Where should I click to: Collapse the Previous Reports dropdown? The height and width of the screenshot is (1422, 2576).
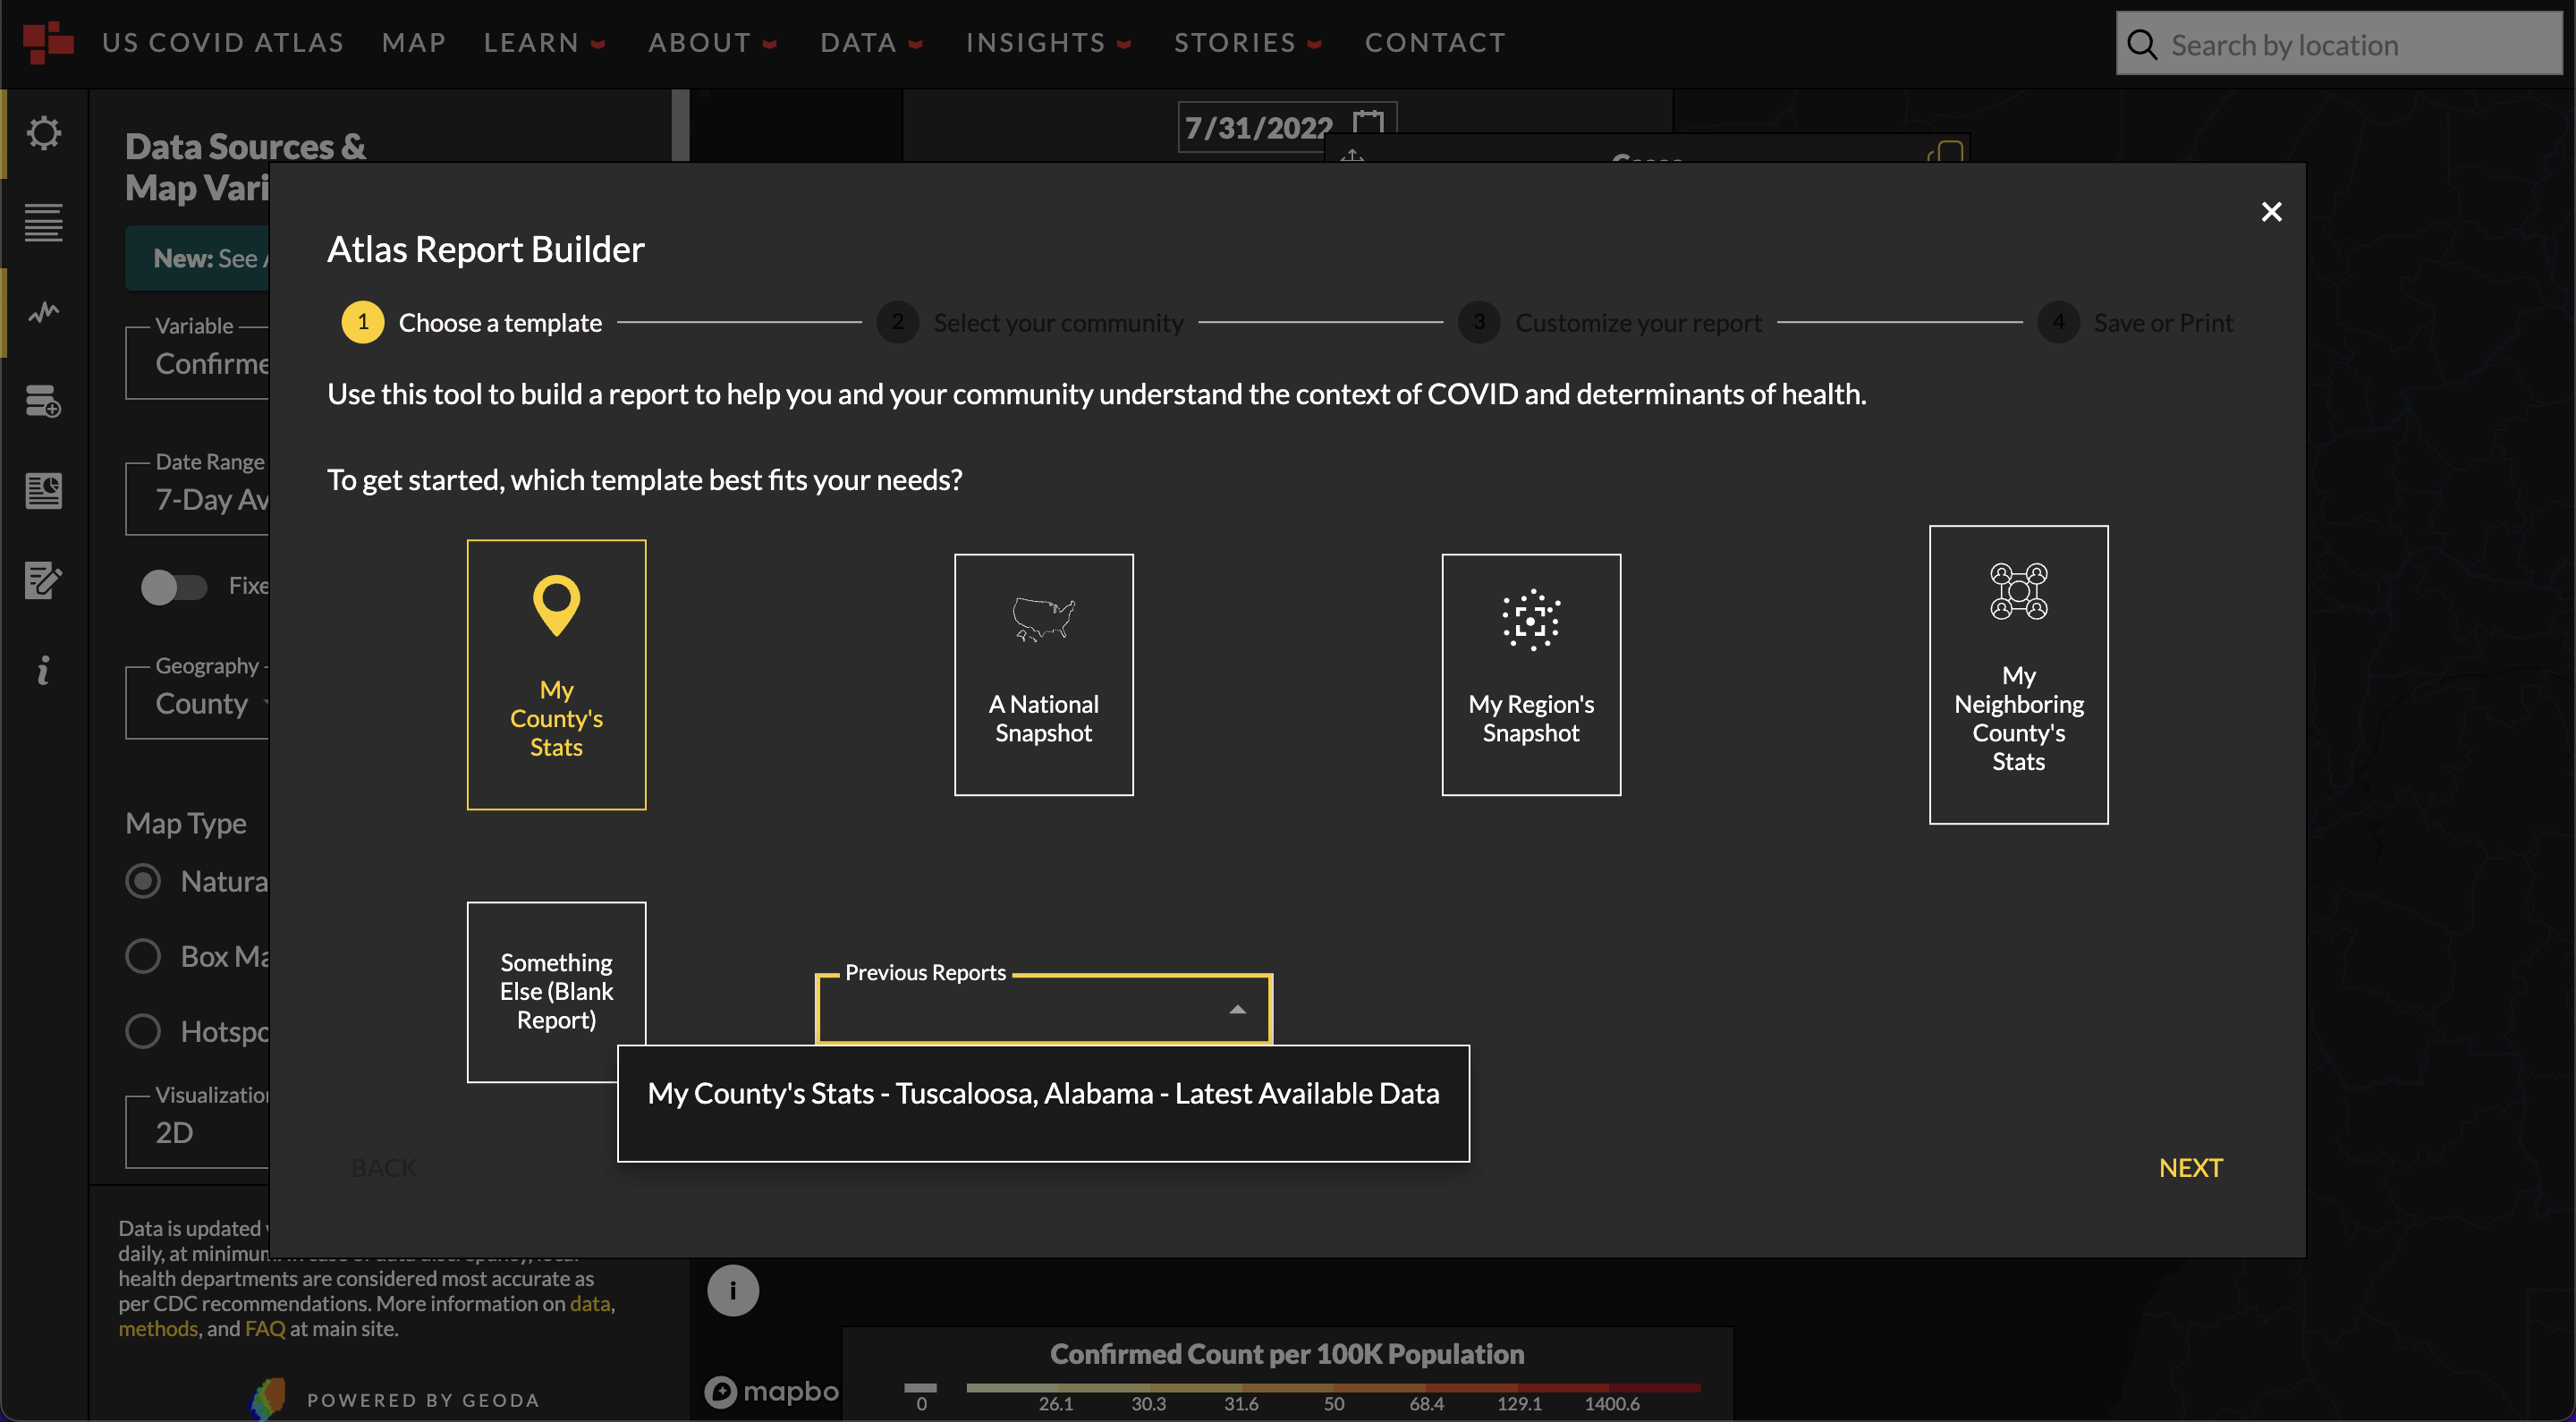tap(1237, 1009)
